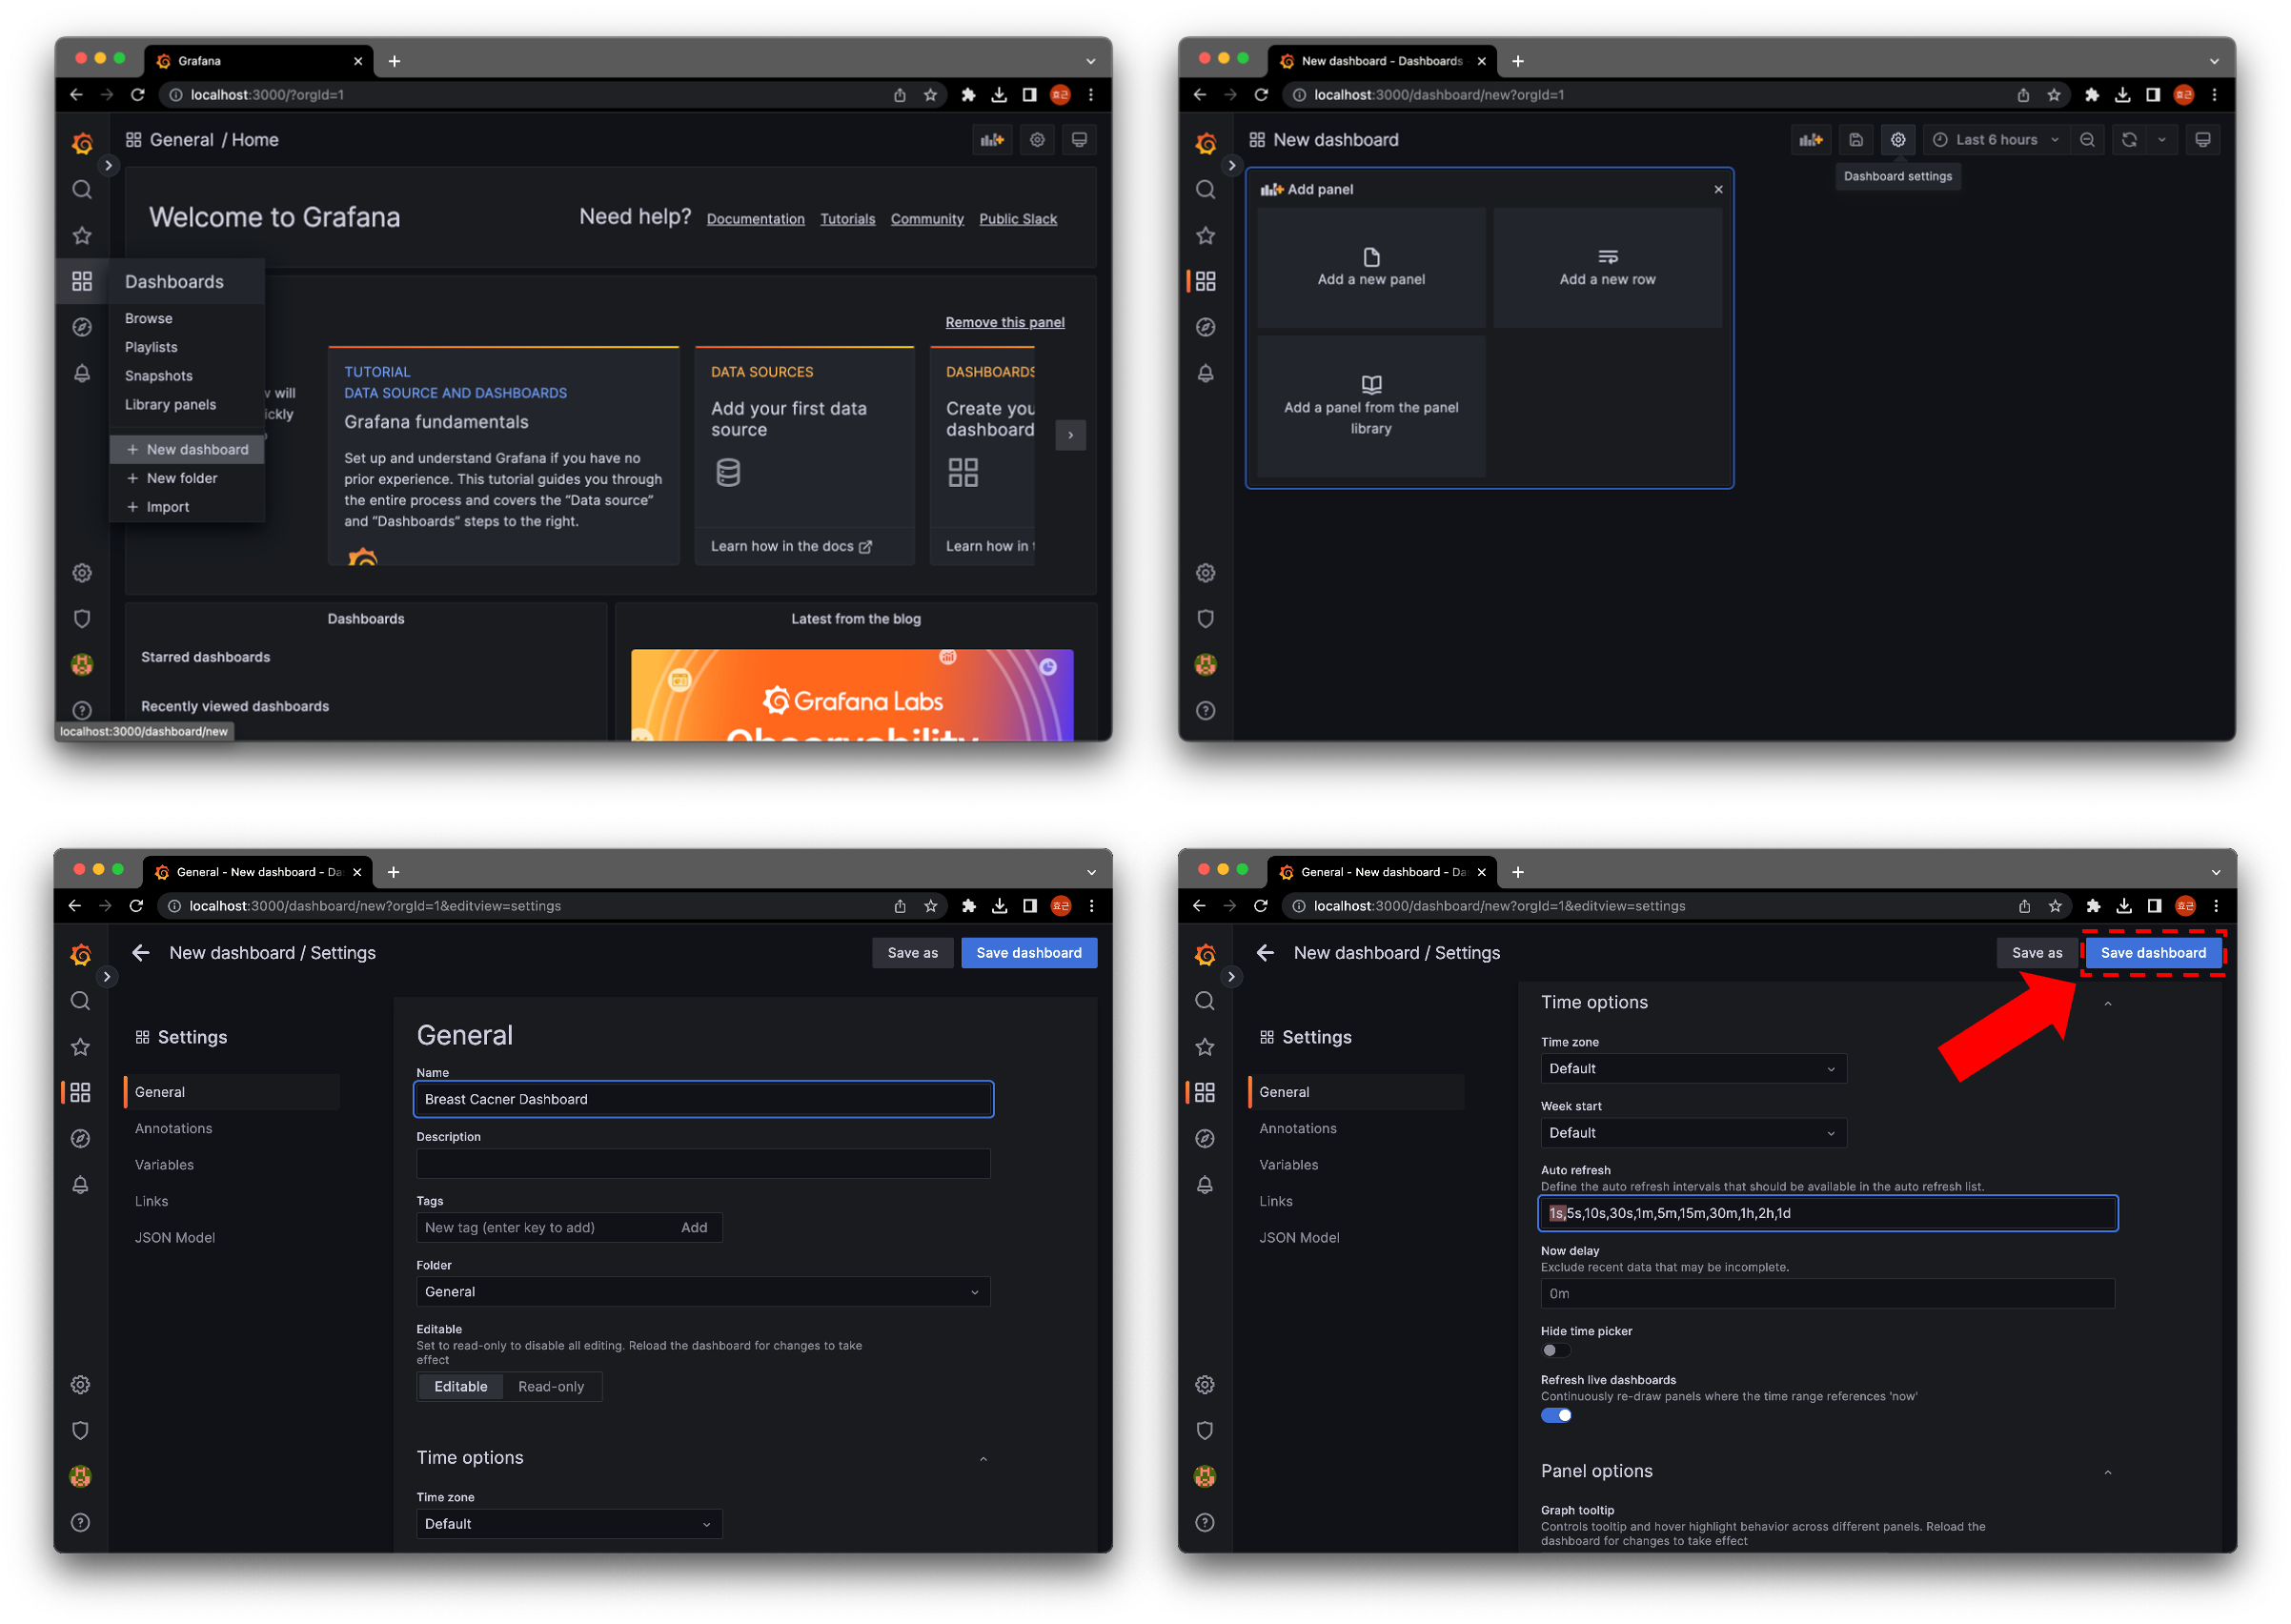Image resolution: width=2291 pixels, height=1624 pixels.
Task: Click Add a new row card
Action: pyautogui.click(x=1607, y=267)
